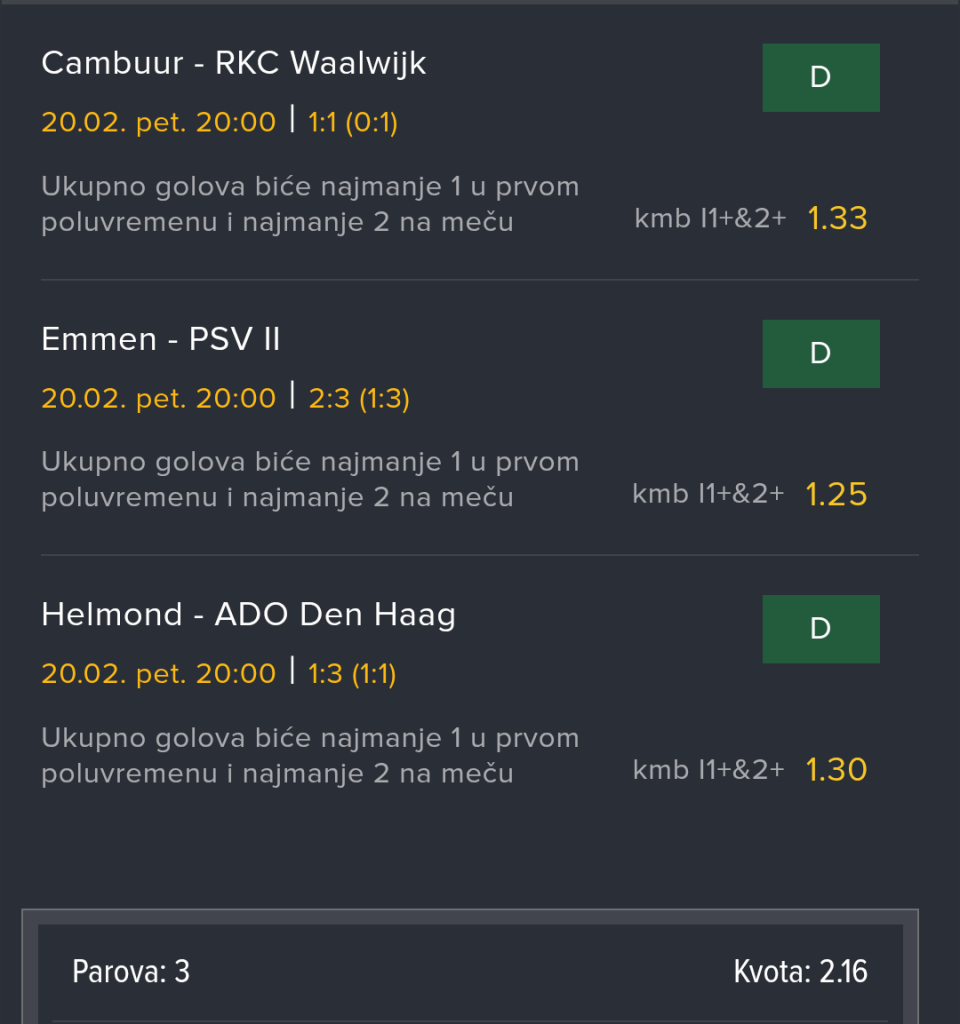Click the green D badge for Helmond match
The image size is (960, 1024).
(820, 629)
